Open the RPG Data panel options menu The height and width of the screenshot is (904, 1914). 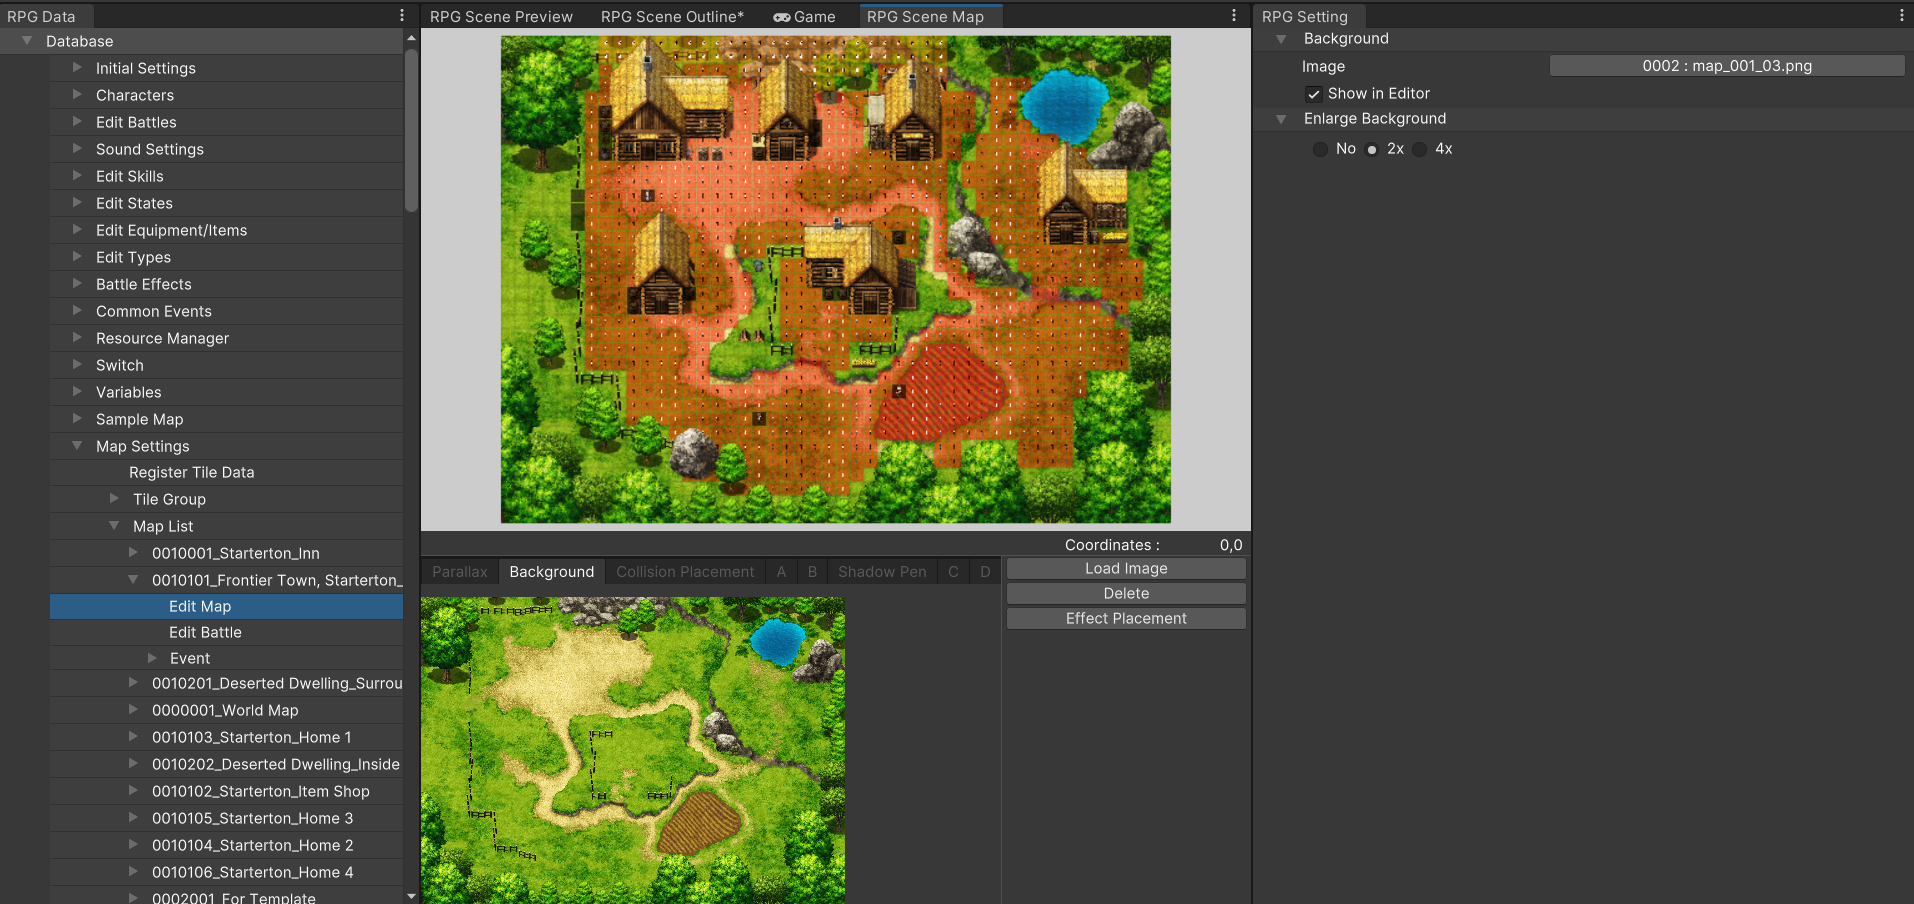pyautogui.click(x=402, y=16)
